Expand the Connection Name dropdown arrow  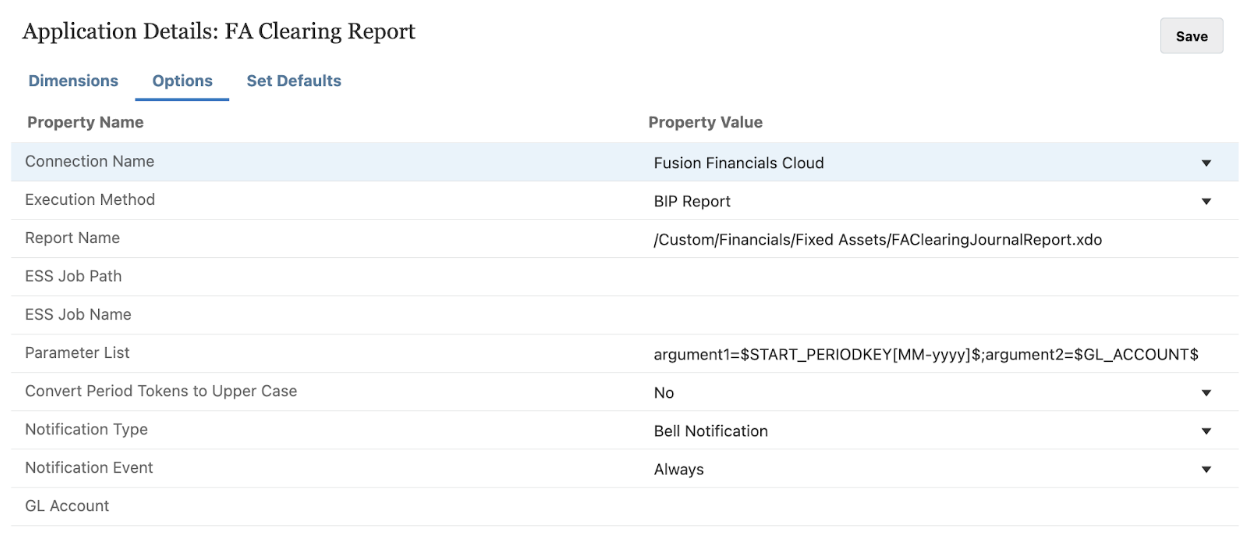(1205, 163)
